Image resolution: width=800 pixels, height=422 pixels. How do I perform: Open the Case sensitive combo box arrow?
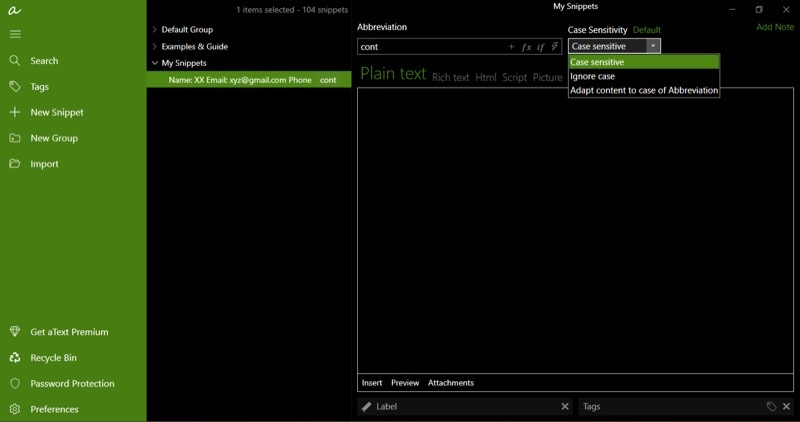[653, 46]
